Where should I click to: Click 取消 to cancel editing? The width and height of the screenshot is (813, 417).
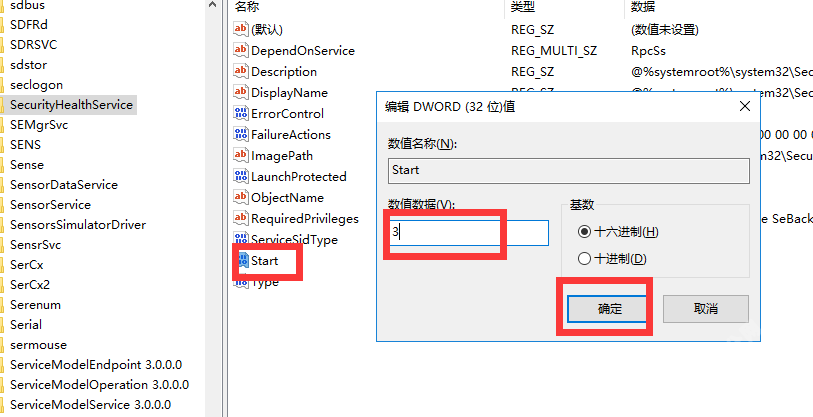click(x=705, y=309)
